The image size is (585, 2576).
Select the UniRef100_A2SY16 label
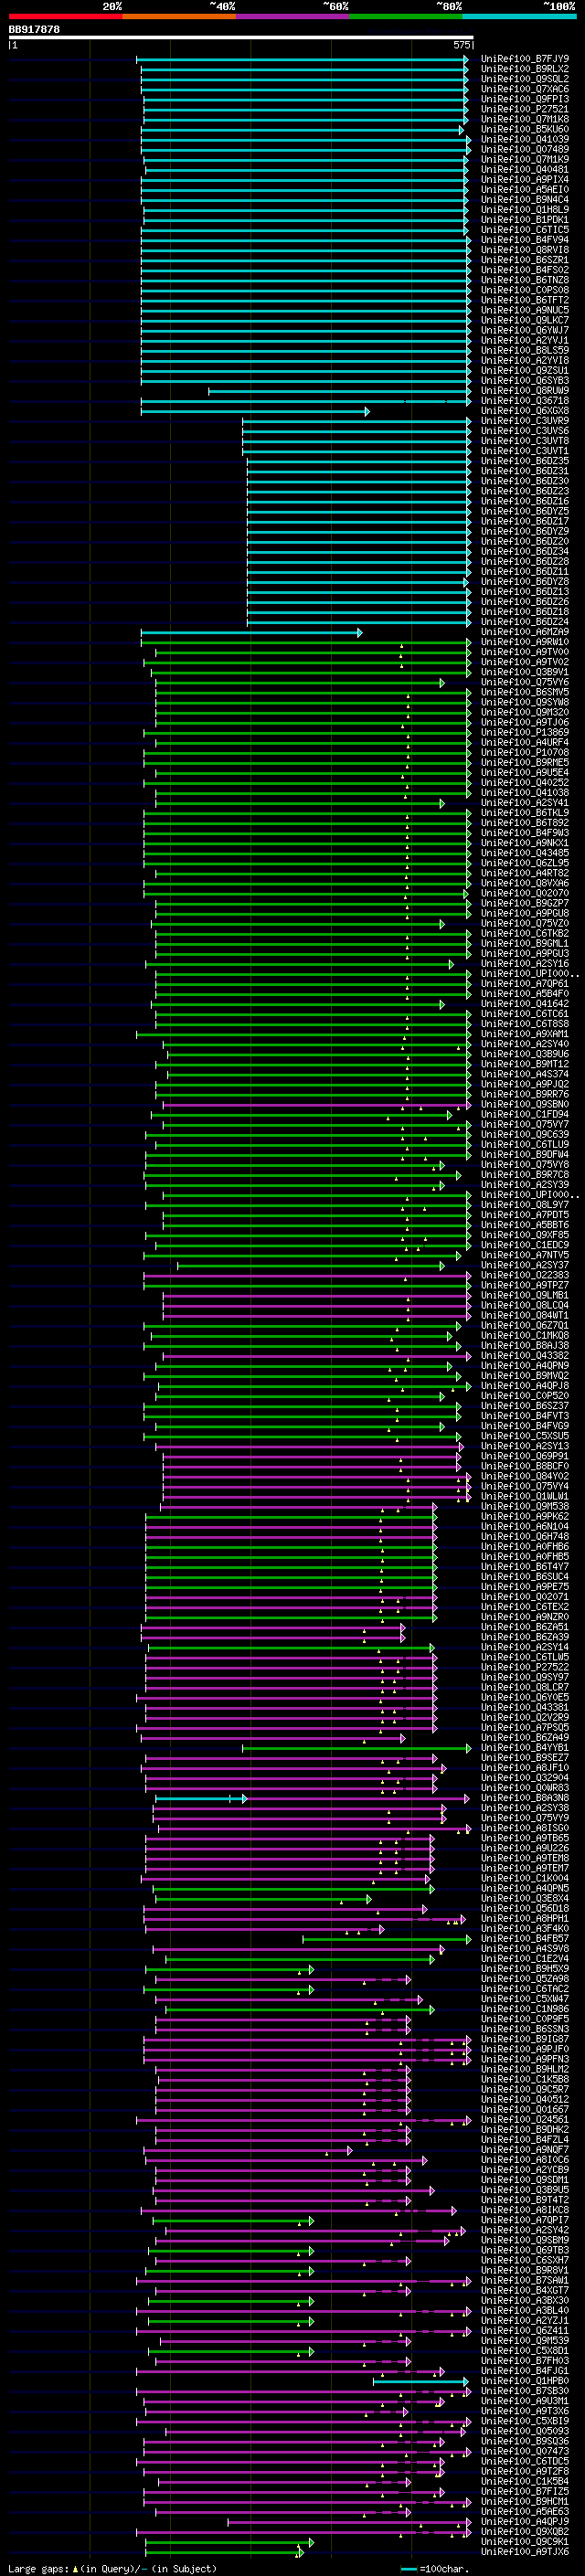pyautogui.click(x=525, y=963)
